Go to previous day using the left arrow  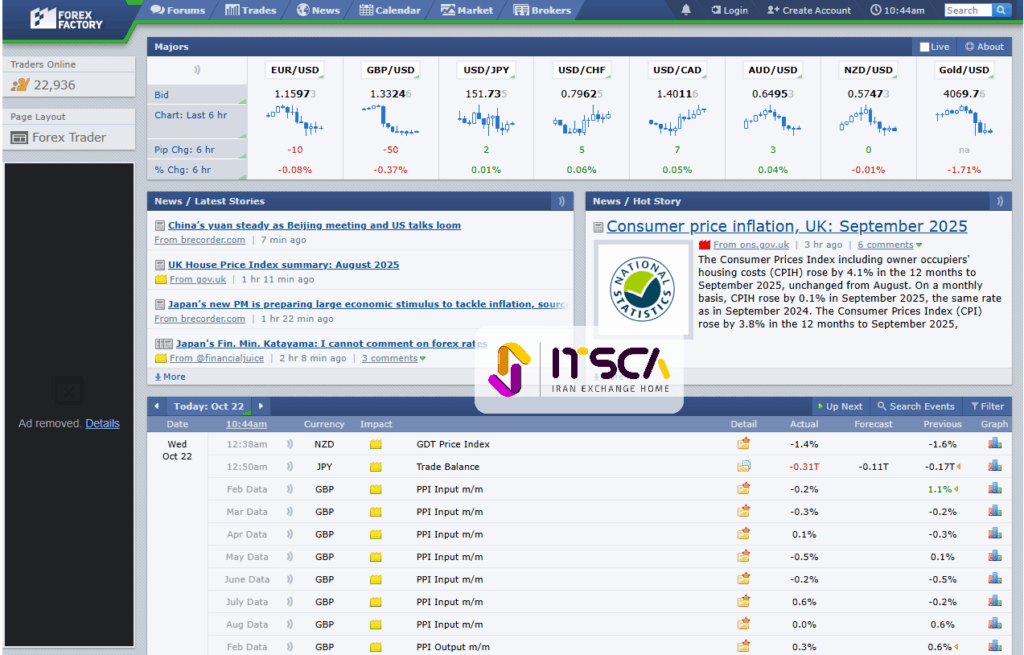[157, 406]
